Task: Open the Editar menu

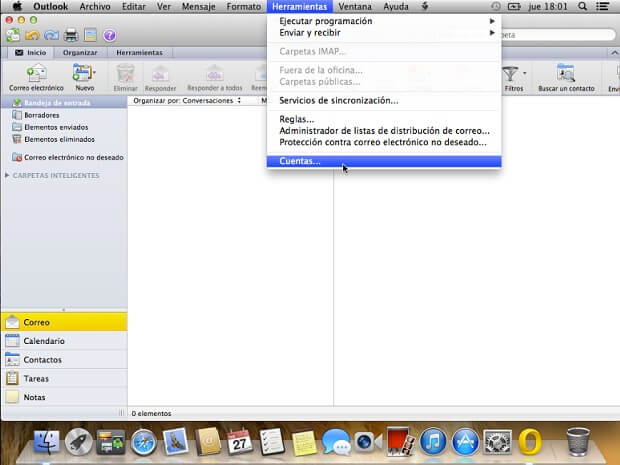Action: (134, 6)
